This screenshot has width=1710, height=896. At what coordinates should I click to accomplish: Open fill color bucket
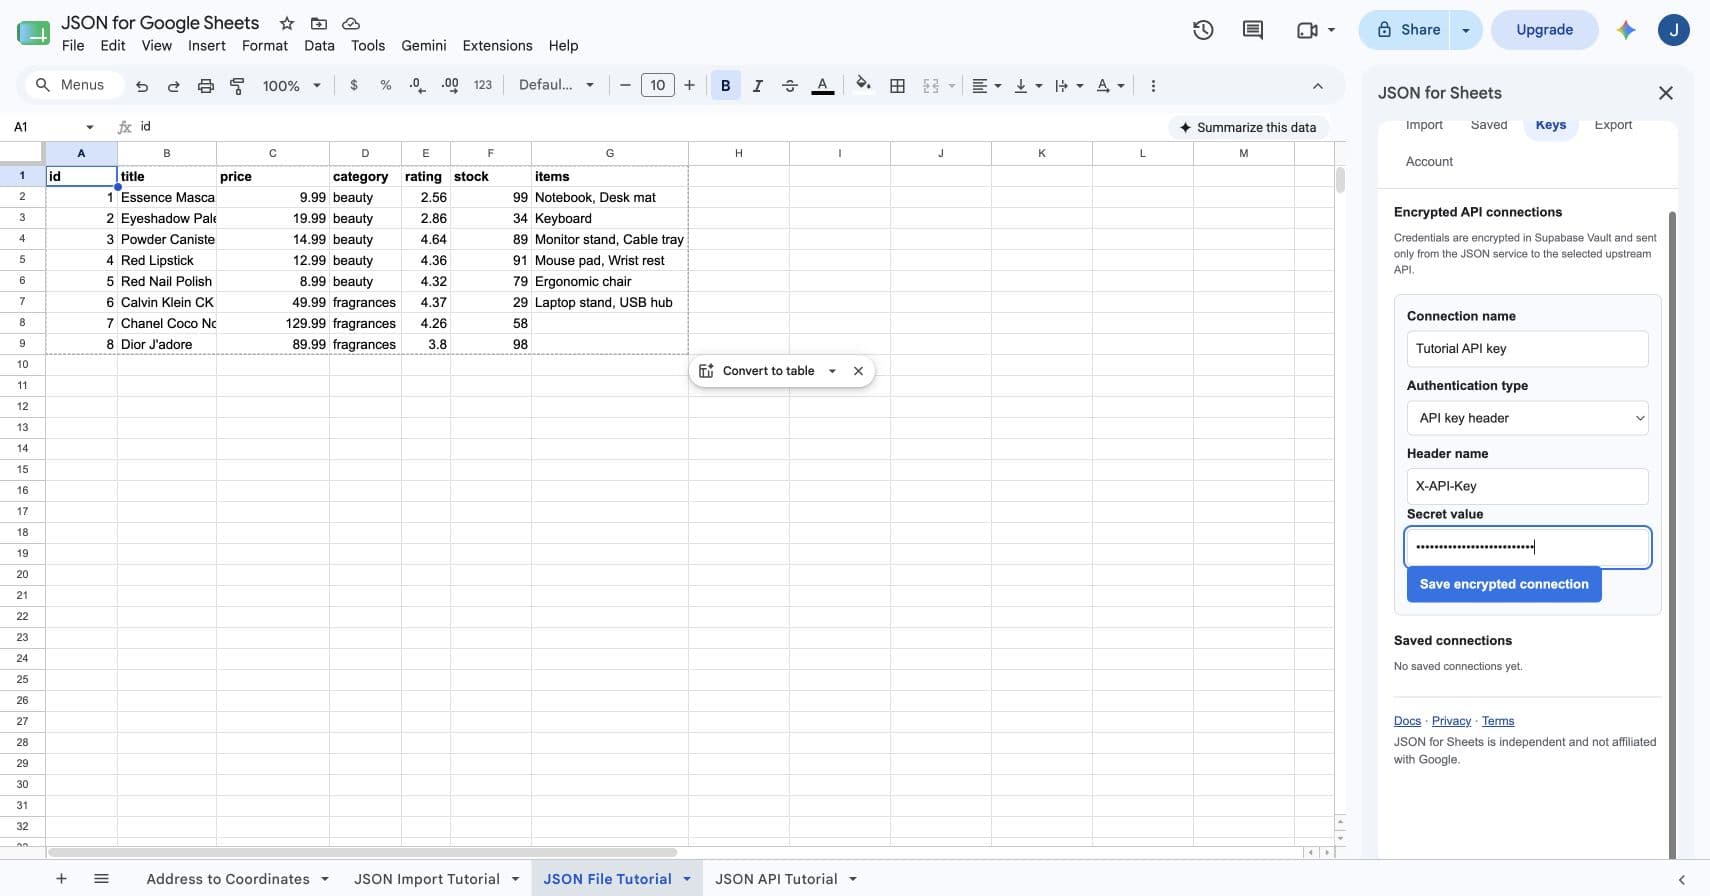(863, 85)
